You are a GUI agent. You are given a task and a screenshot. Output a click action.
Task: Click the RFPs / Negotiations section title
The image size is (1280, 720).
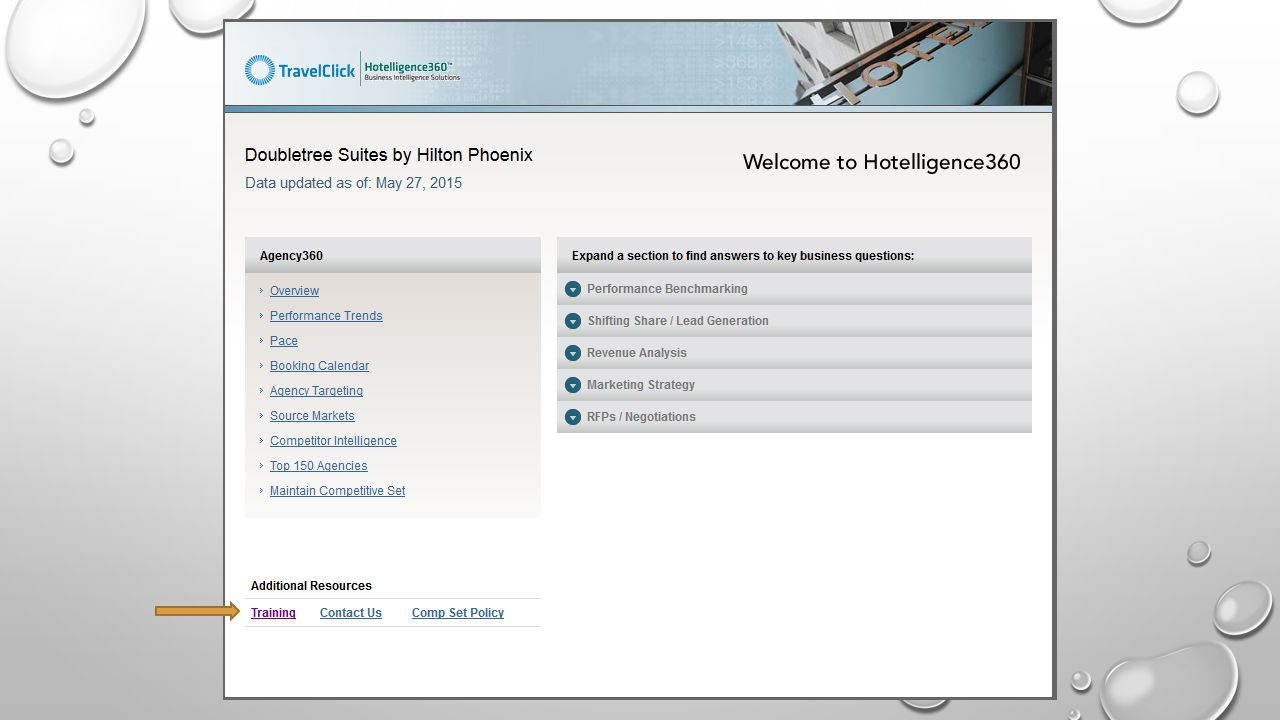point(641,417)
